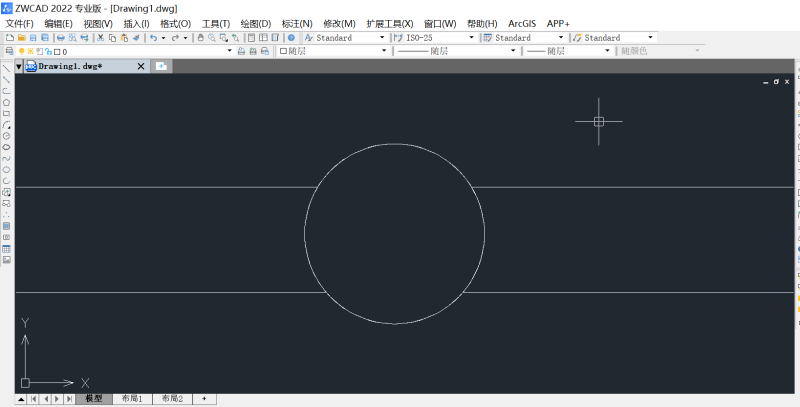800x407 pixels.
Task: Select the Polygon draw tool
Action: click(6, 102)
